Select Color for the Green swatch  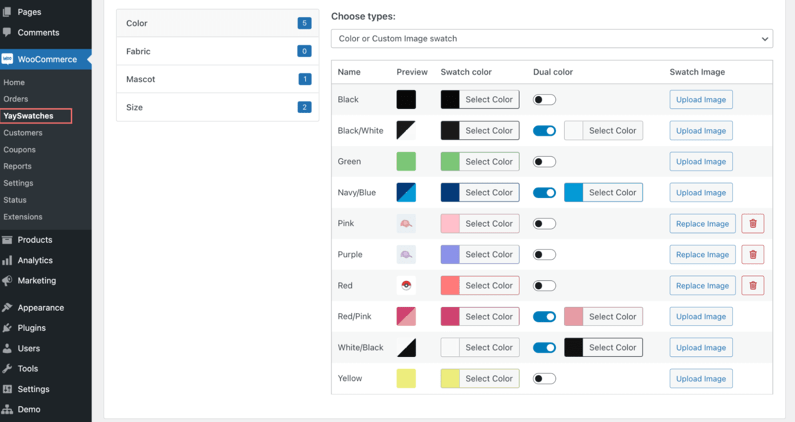[x=480, y=162]
